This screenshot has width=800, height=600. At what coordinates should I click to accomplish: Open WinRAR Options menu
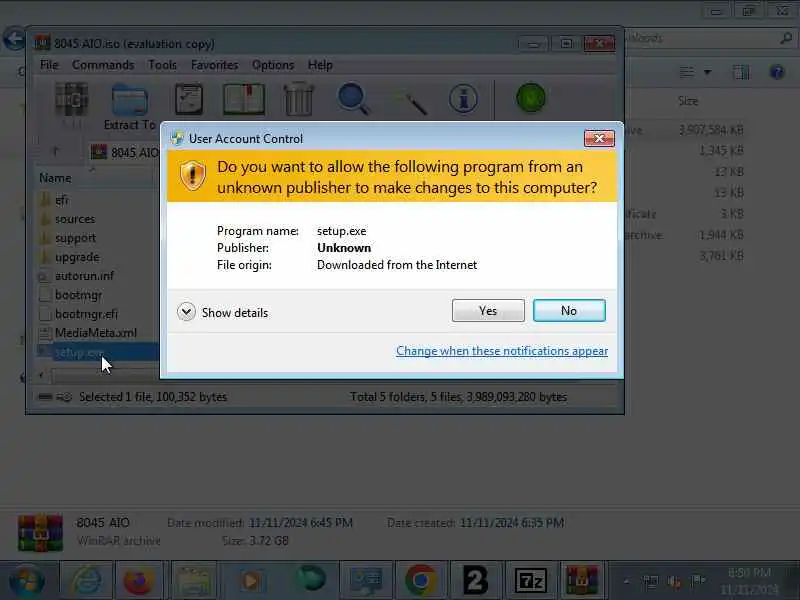[273, 65]
